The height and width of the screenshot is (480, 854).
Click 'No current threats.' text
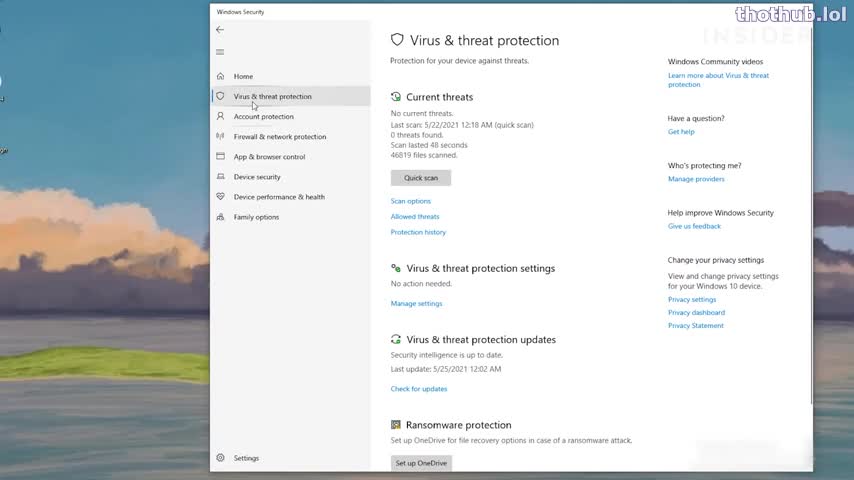422,113
